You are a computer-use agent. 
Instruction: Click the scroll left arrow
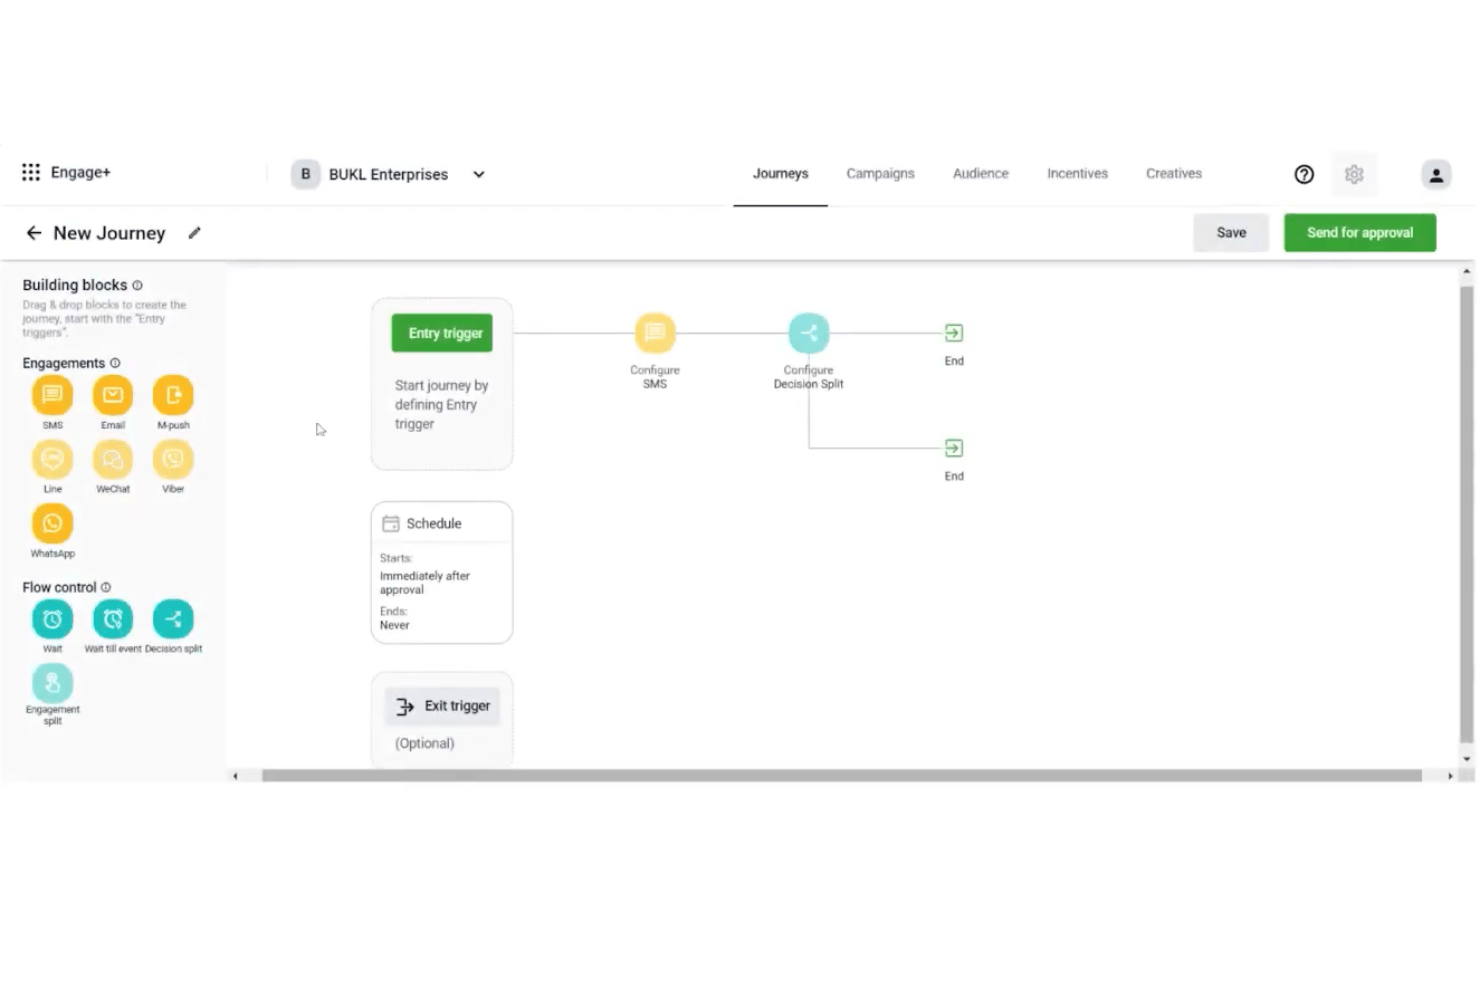pos(235,776)
